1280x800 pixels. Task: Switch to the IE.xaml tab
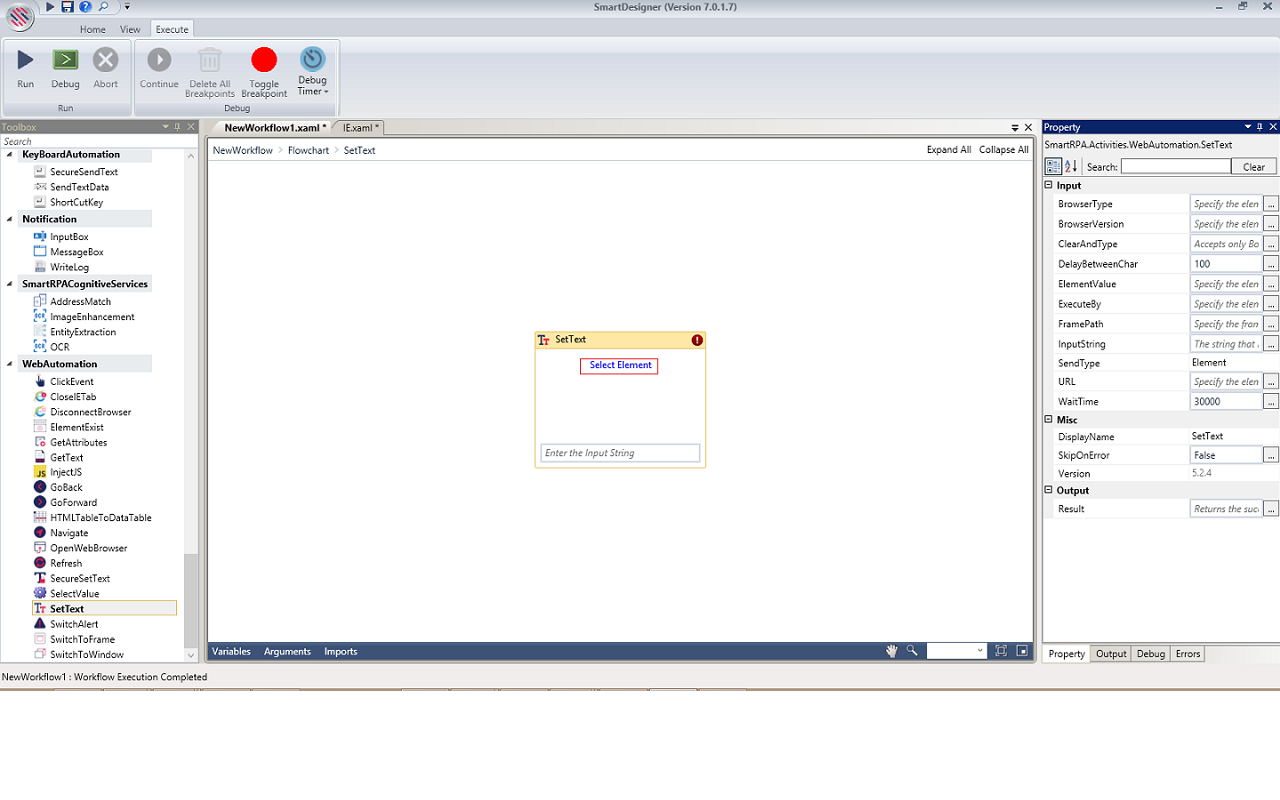[358, 127]
